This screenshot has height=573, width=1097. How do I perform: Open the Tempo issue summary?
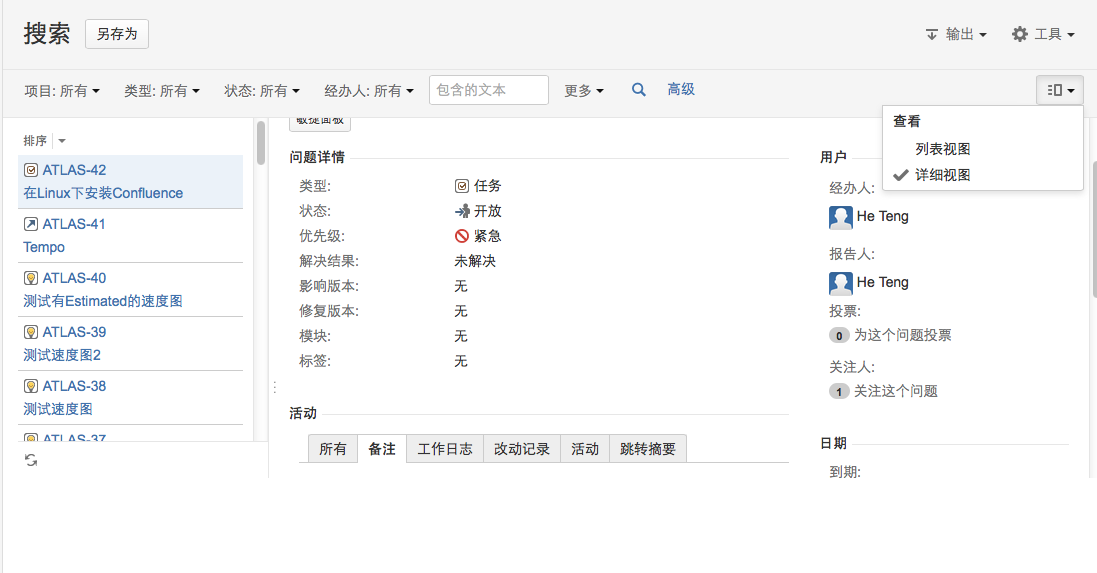[43, 247]
